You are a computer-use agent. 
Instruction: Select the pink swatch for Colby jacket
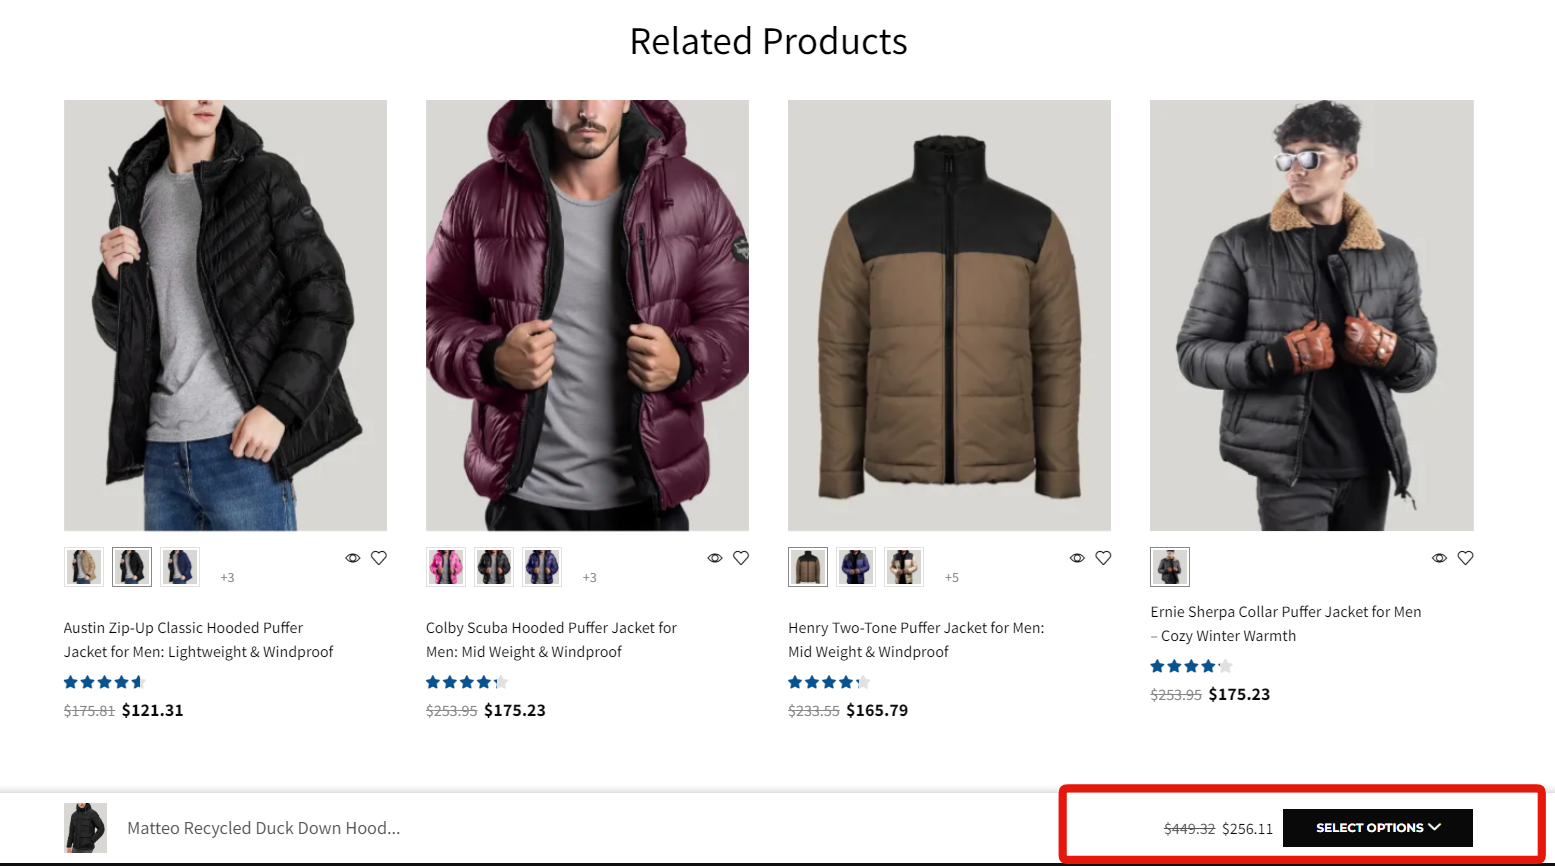446,567
